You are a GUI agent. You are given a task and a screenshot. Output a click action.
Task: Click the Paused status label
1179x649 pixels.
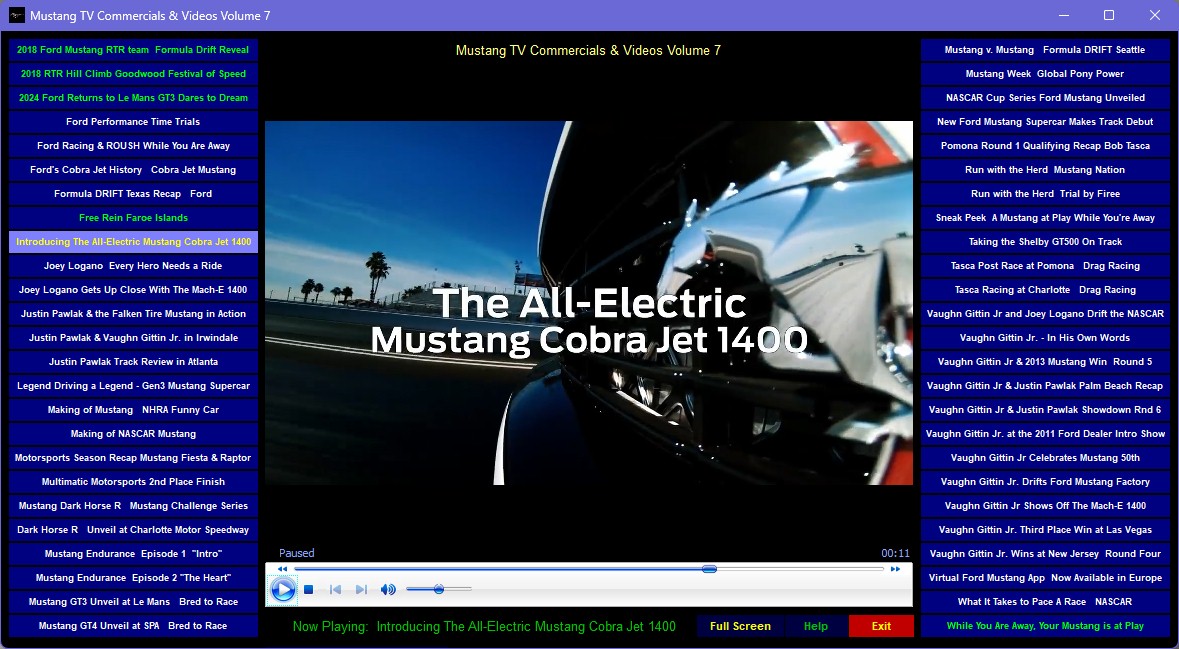pos(296,553)
